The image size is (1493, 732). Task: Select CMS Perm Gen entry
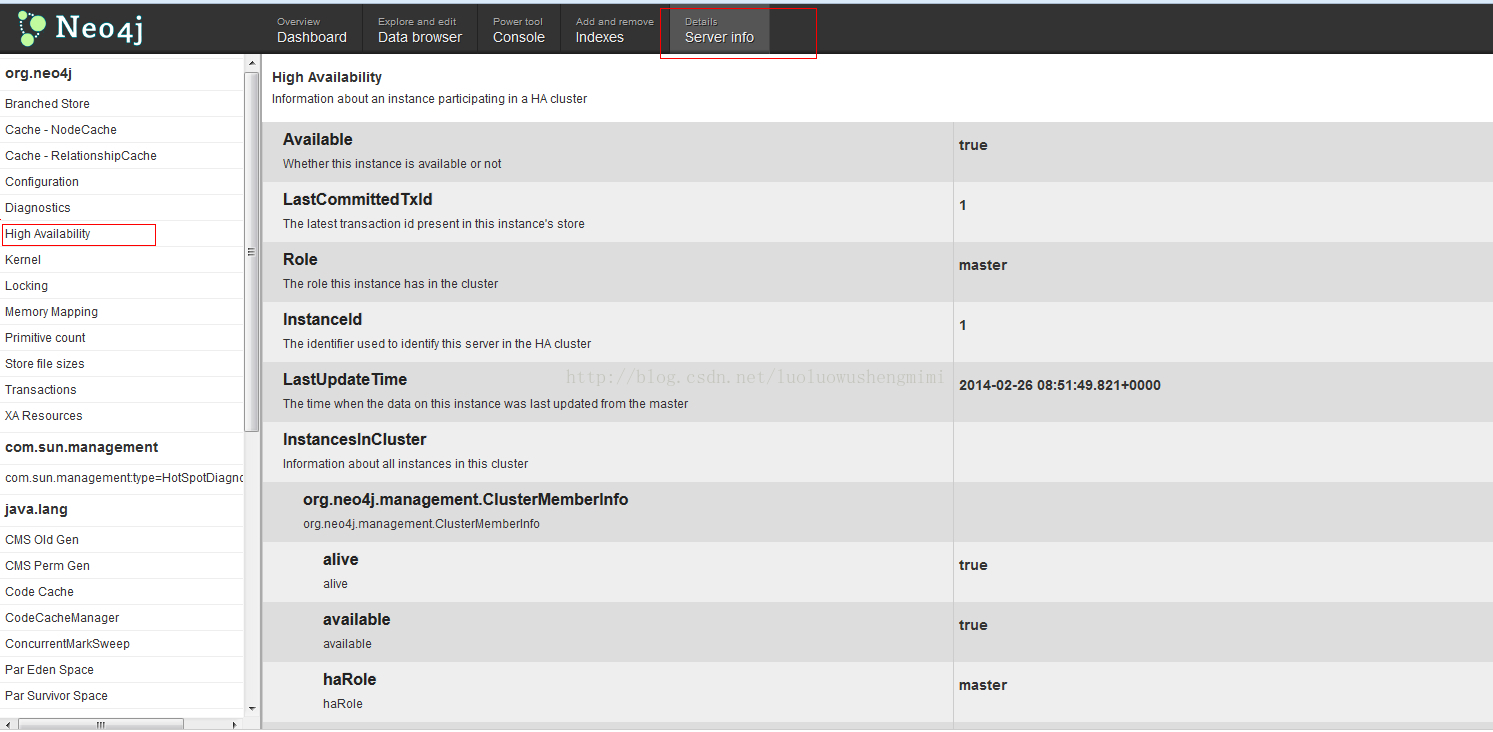[47, 566]
